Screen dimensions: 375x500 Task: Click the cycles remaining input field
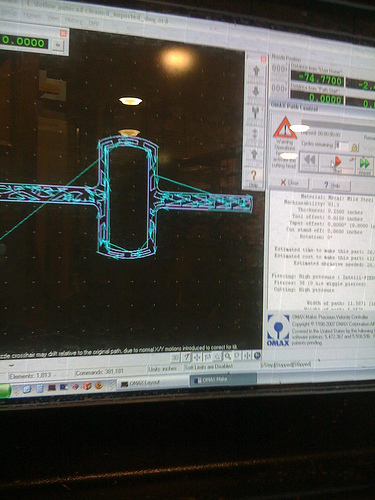[342, 146]
